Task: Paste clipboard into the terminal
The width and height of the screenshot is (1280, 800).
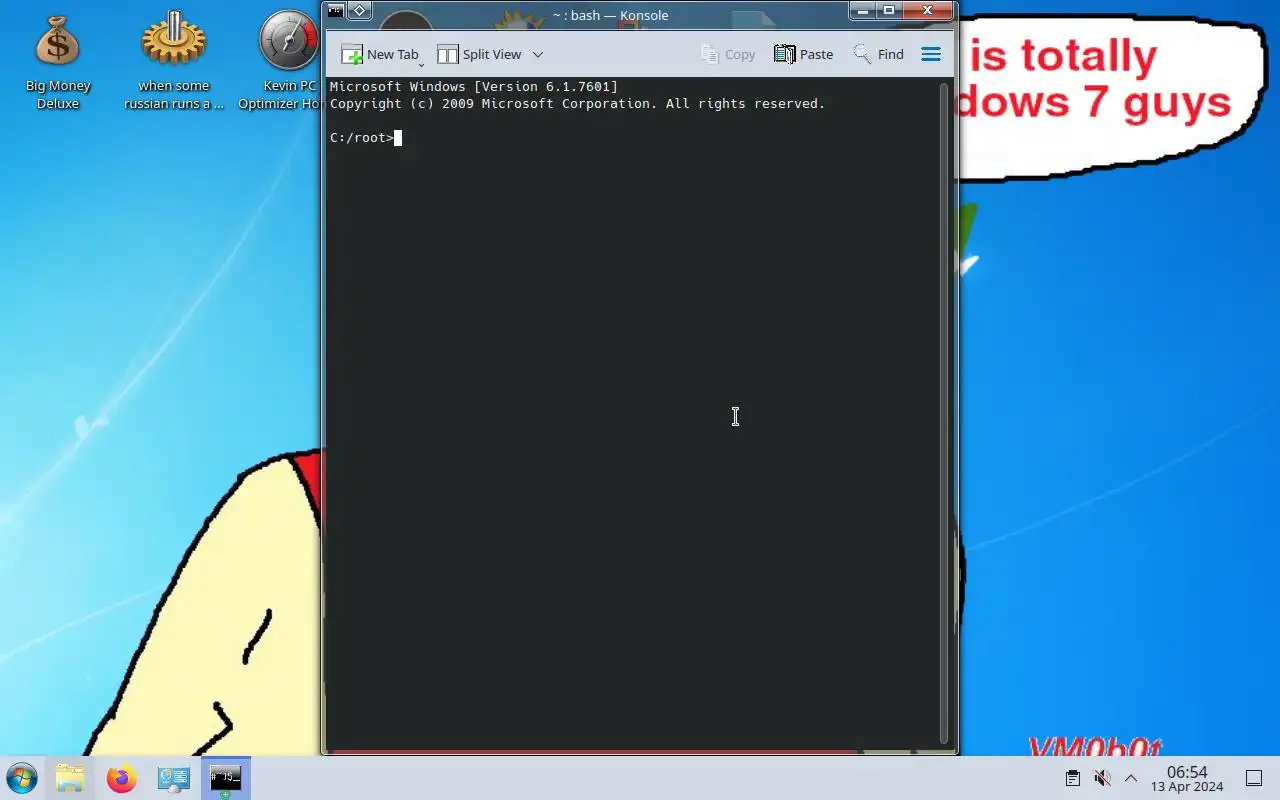Action: (803, 55)
